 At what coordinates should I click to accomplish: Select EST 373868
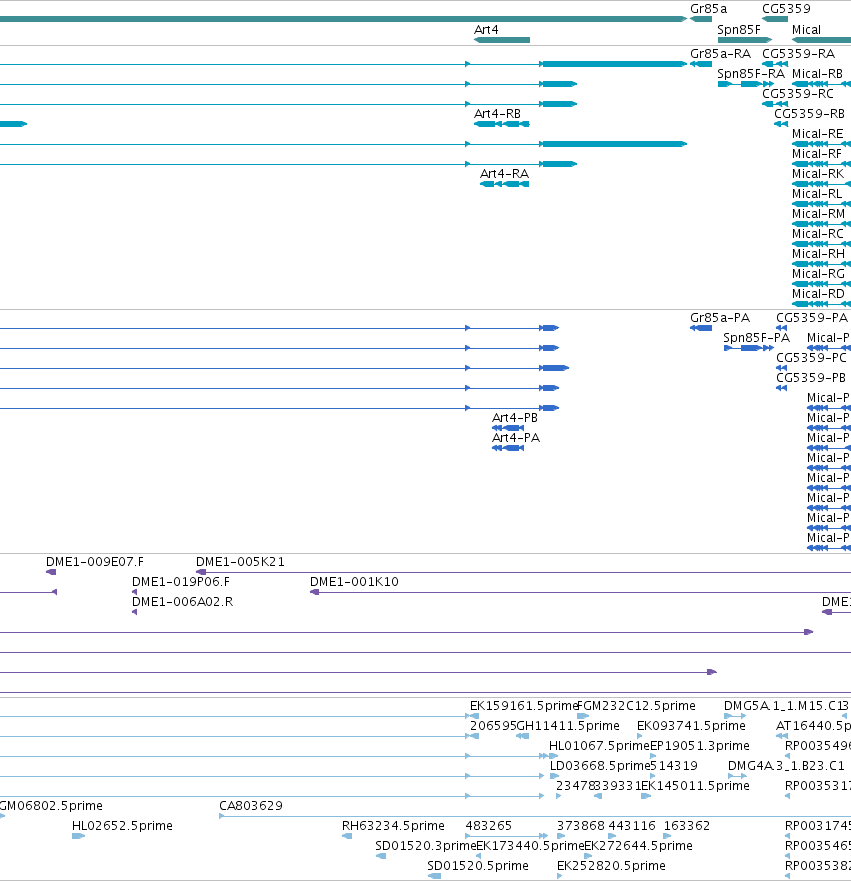pyautogui.click(x=561, y=836)
